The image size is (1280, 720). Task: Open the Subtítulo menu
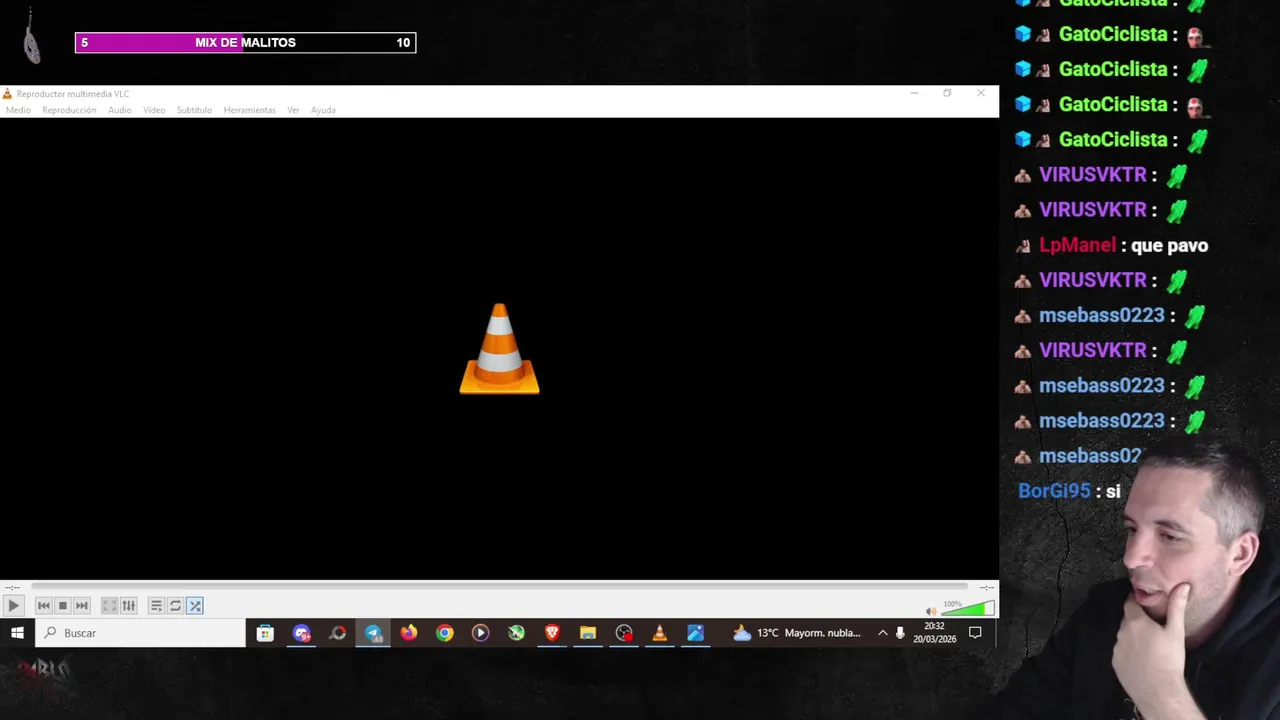pyautogui.click(x=194, y=110)
